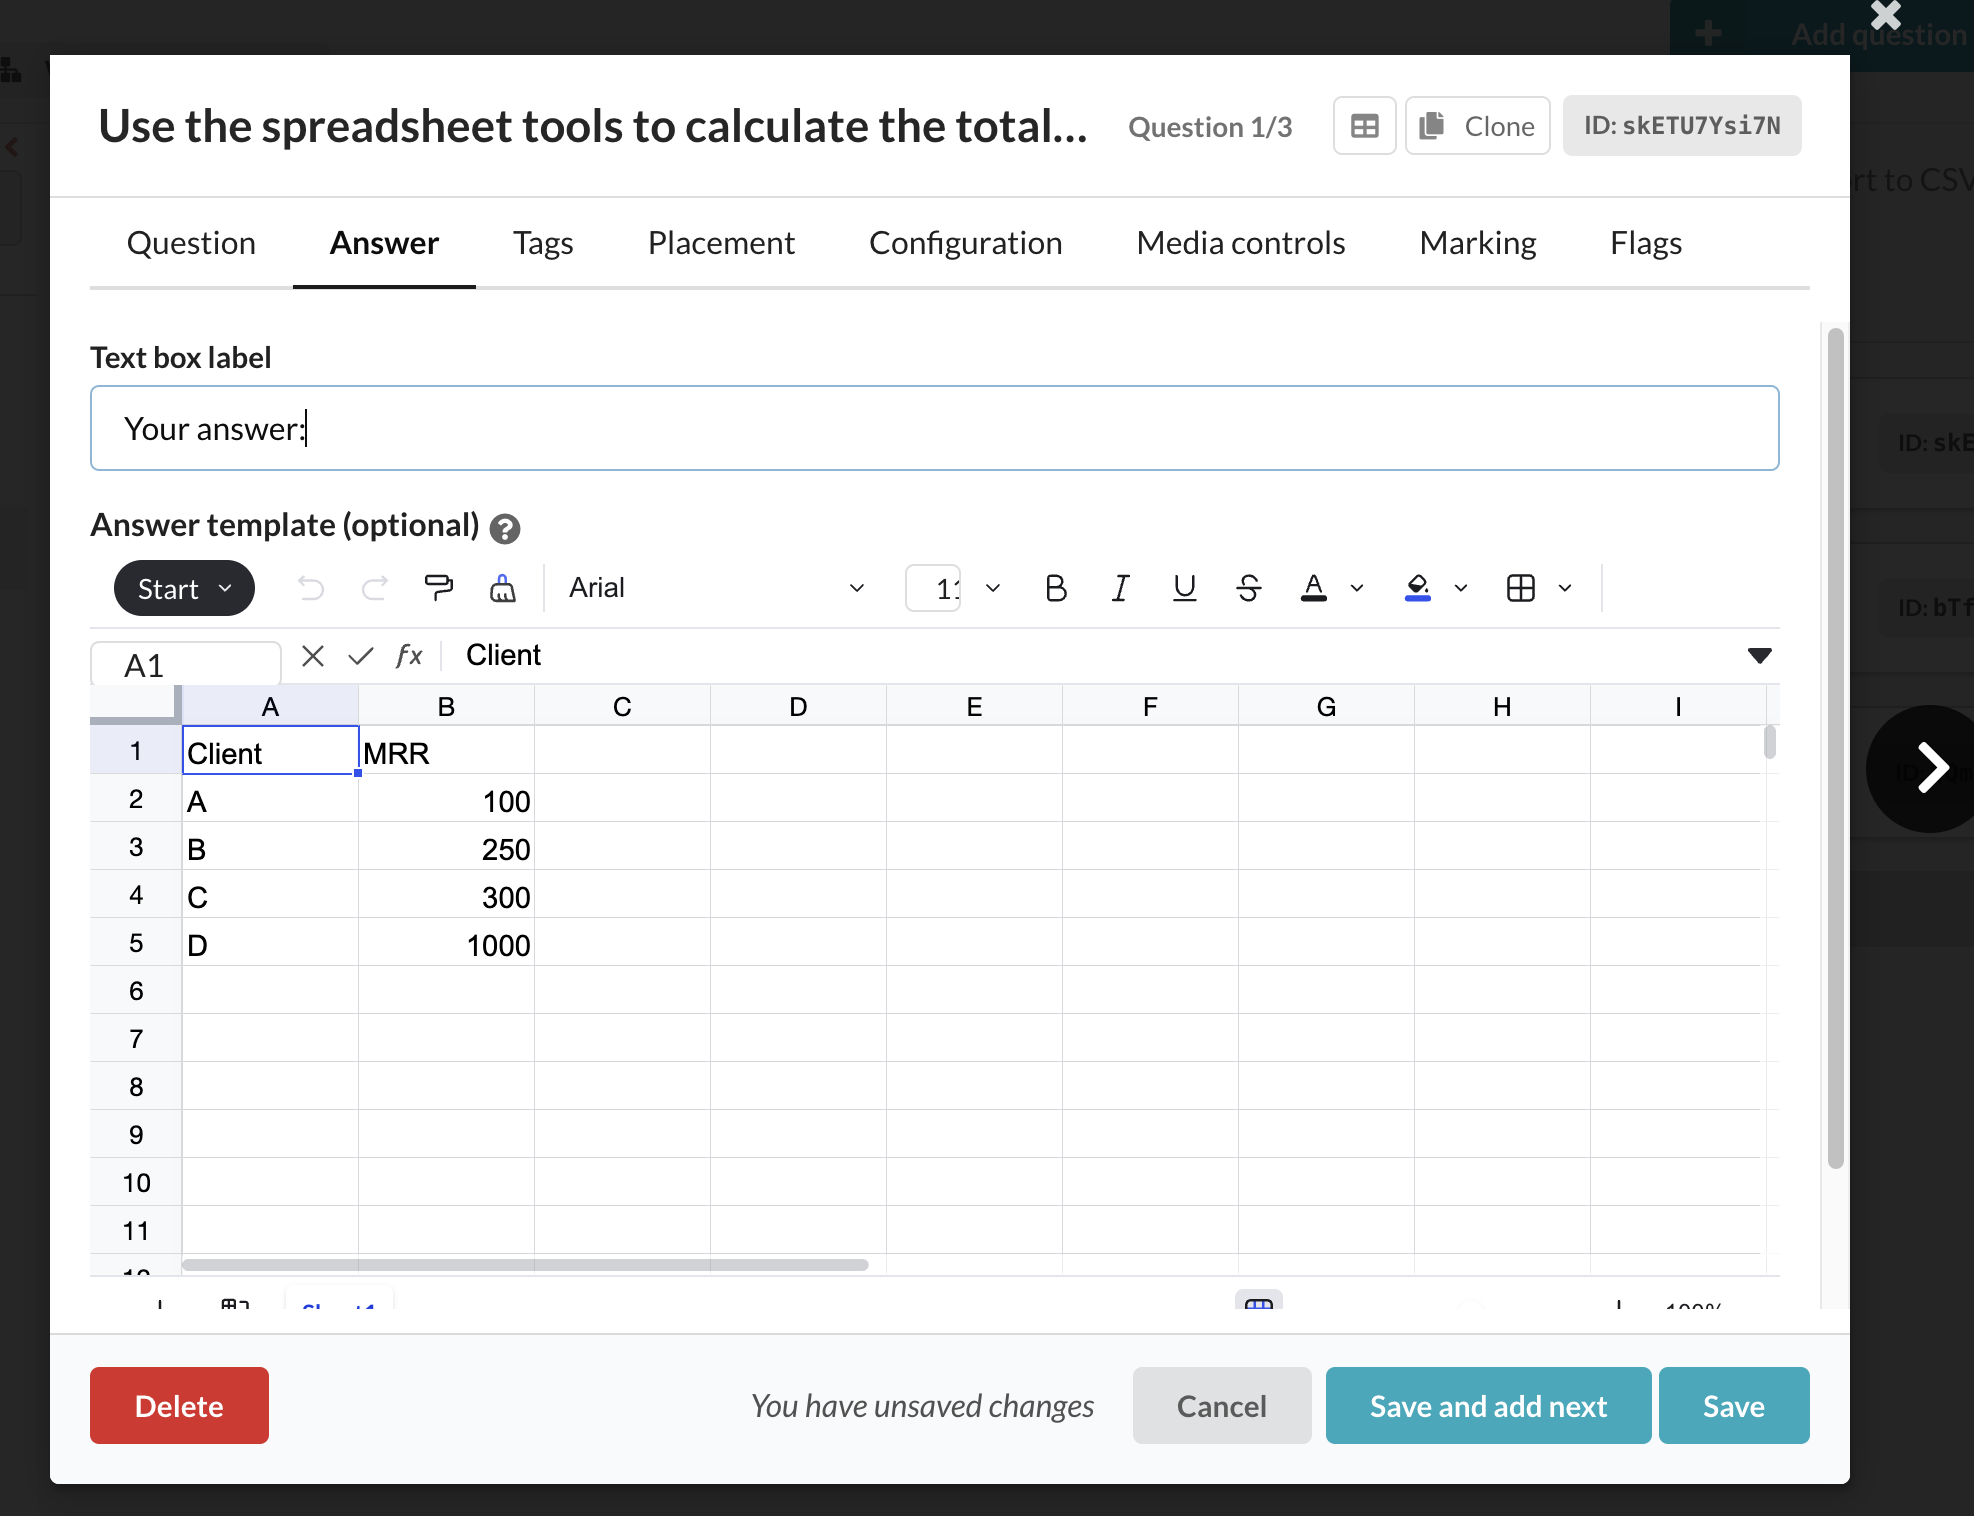Cancel cell edit with X icon

coord(313,656)
